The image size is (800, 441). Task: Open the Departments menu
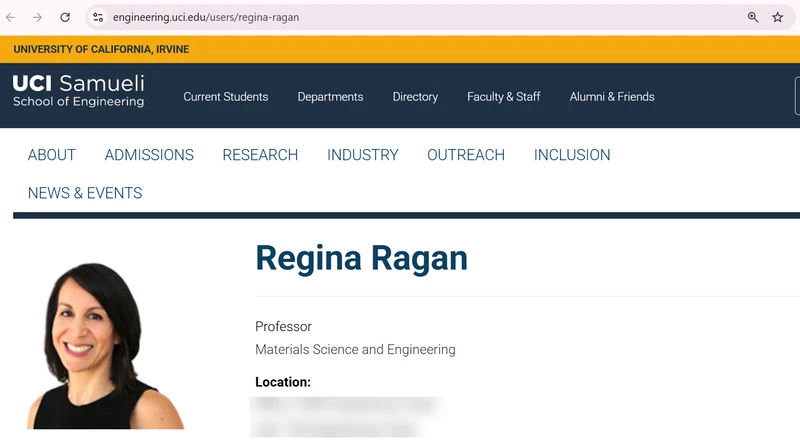click(x=330, y=96)
